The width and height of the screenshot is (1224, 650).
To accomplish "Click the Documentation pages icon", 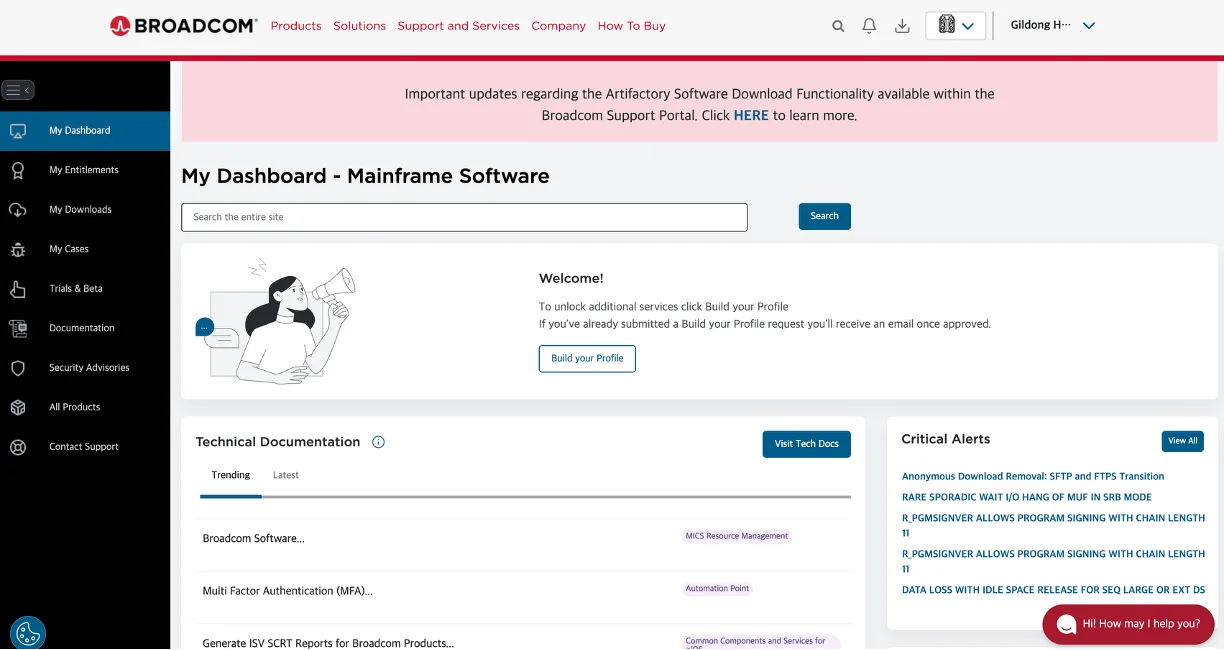I will 18,328.
